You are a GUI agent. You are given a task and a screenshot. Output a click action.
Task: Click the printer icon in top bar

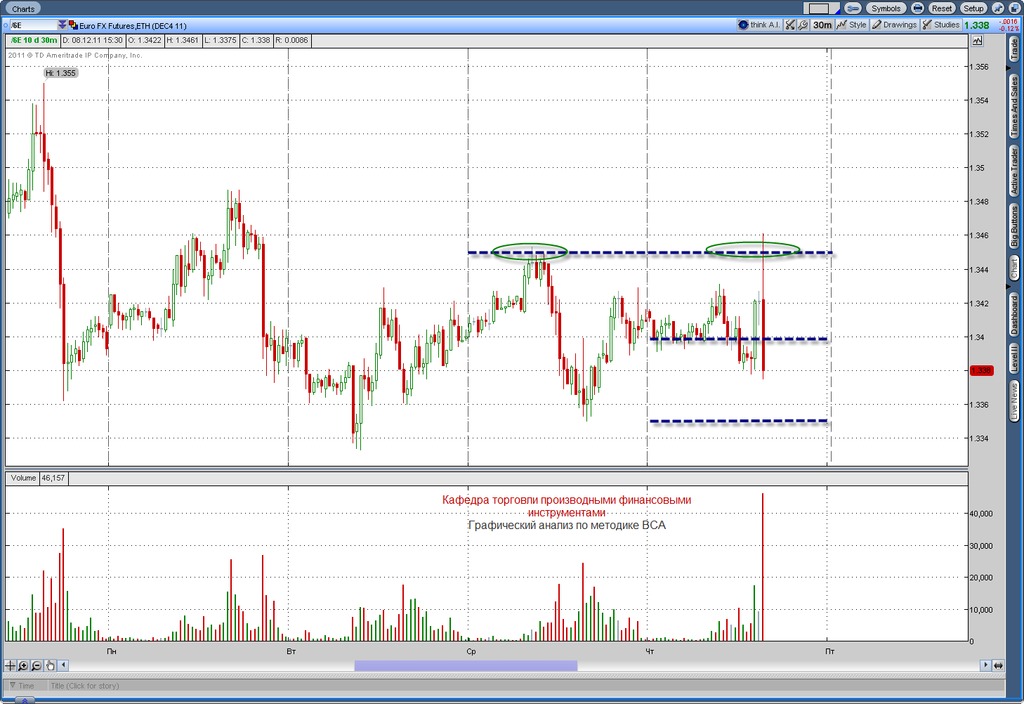click(917, 8)
